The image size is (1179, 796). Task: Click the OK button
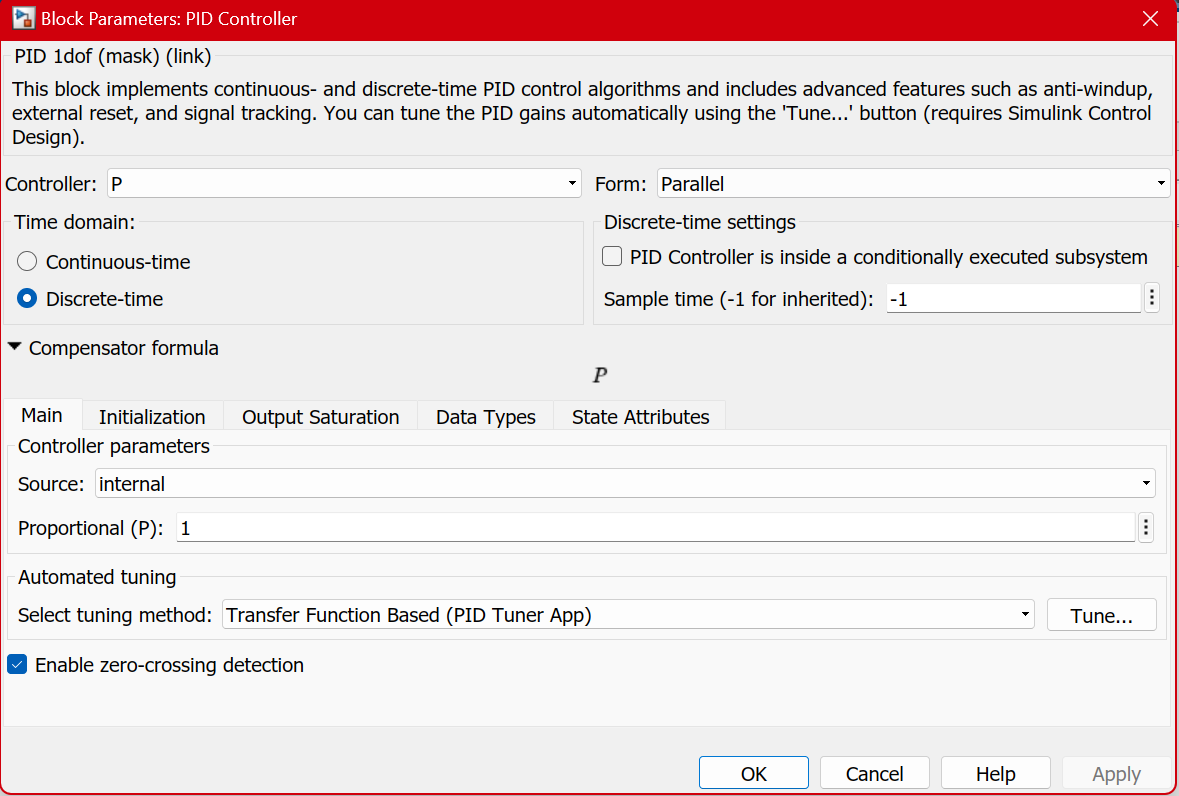[x=753, y=773]
